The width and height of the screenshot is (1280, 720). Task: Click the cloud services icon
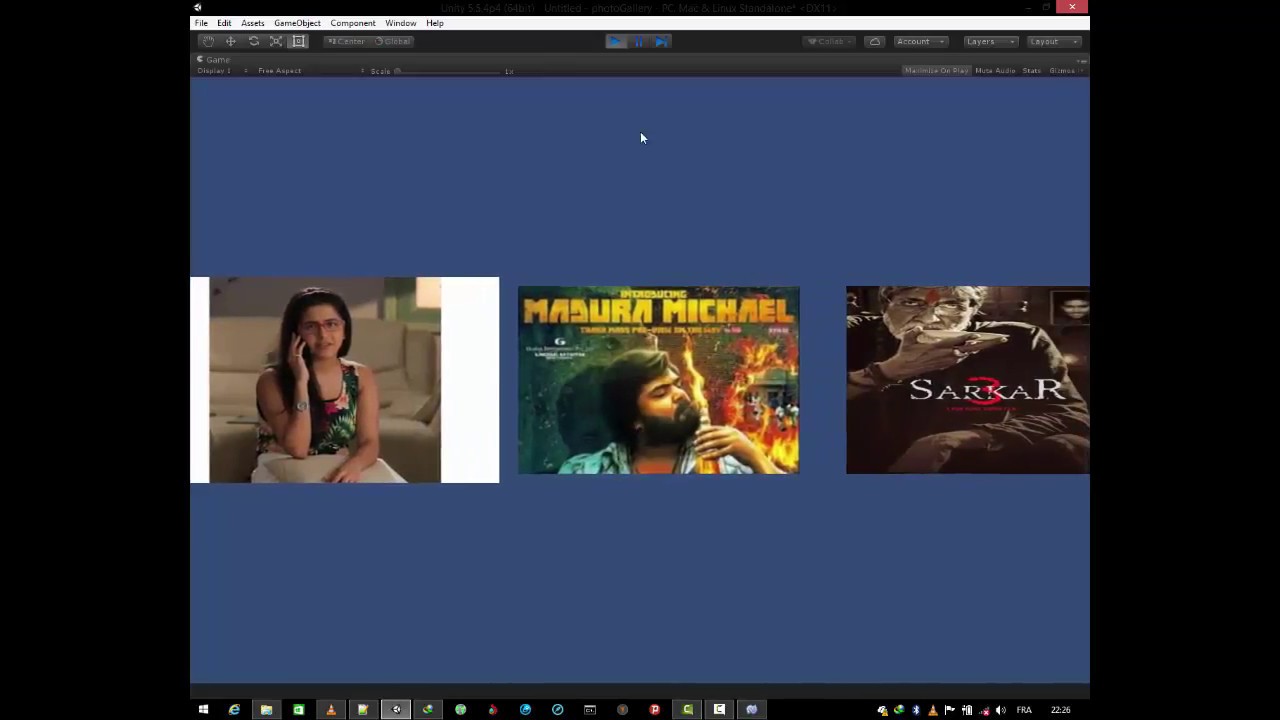[x=875, y=41]
